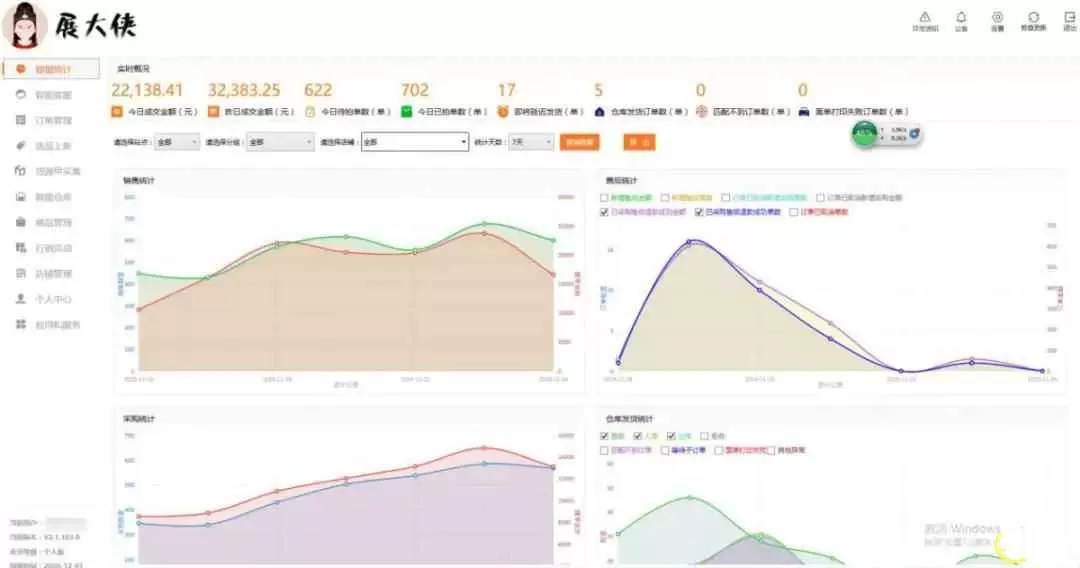Open the 7天 statistics days dropdown
This screenshot has height=568, width=1080.
click(531, 143)
